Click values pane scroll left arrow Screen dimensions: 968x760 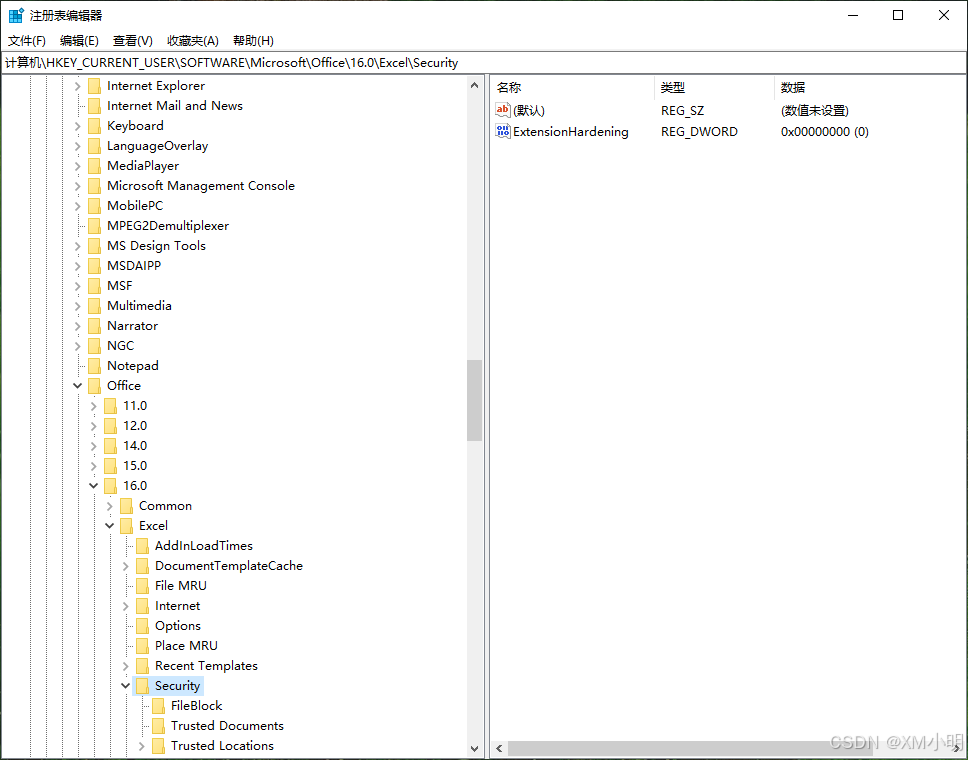pyautogui.click(x=499, y=749)
